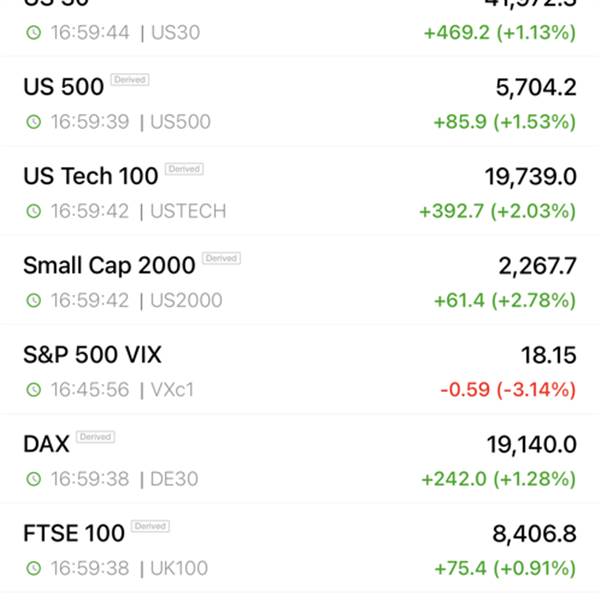
Task: Tap the Derived badge next to DAX
Action: 96,437
